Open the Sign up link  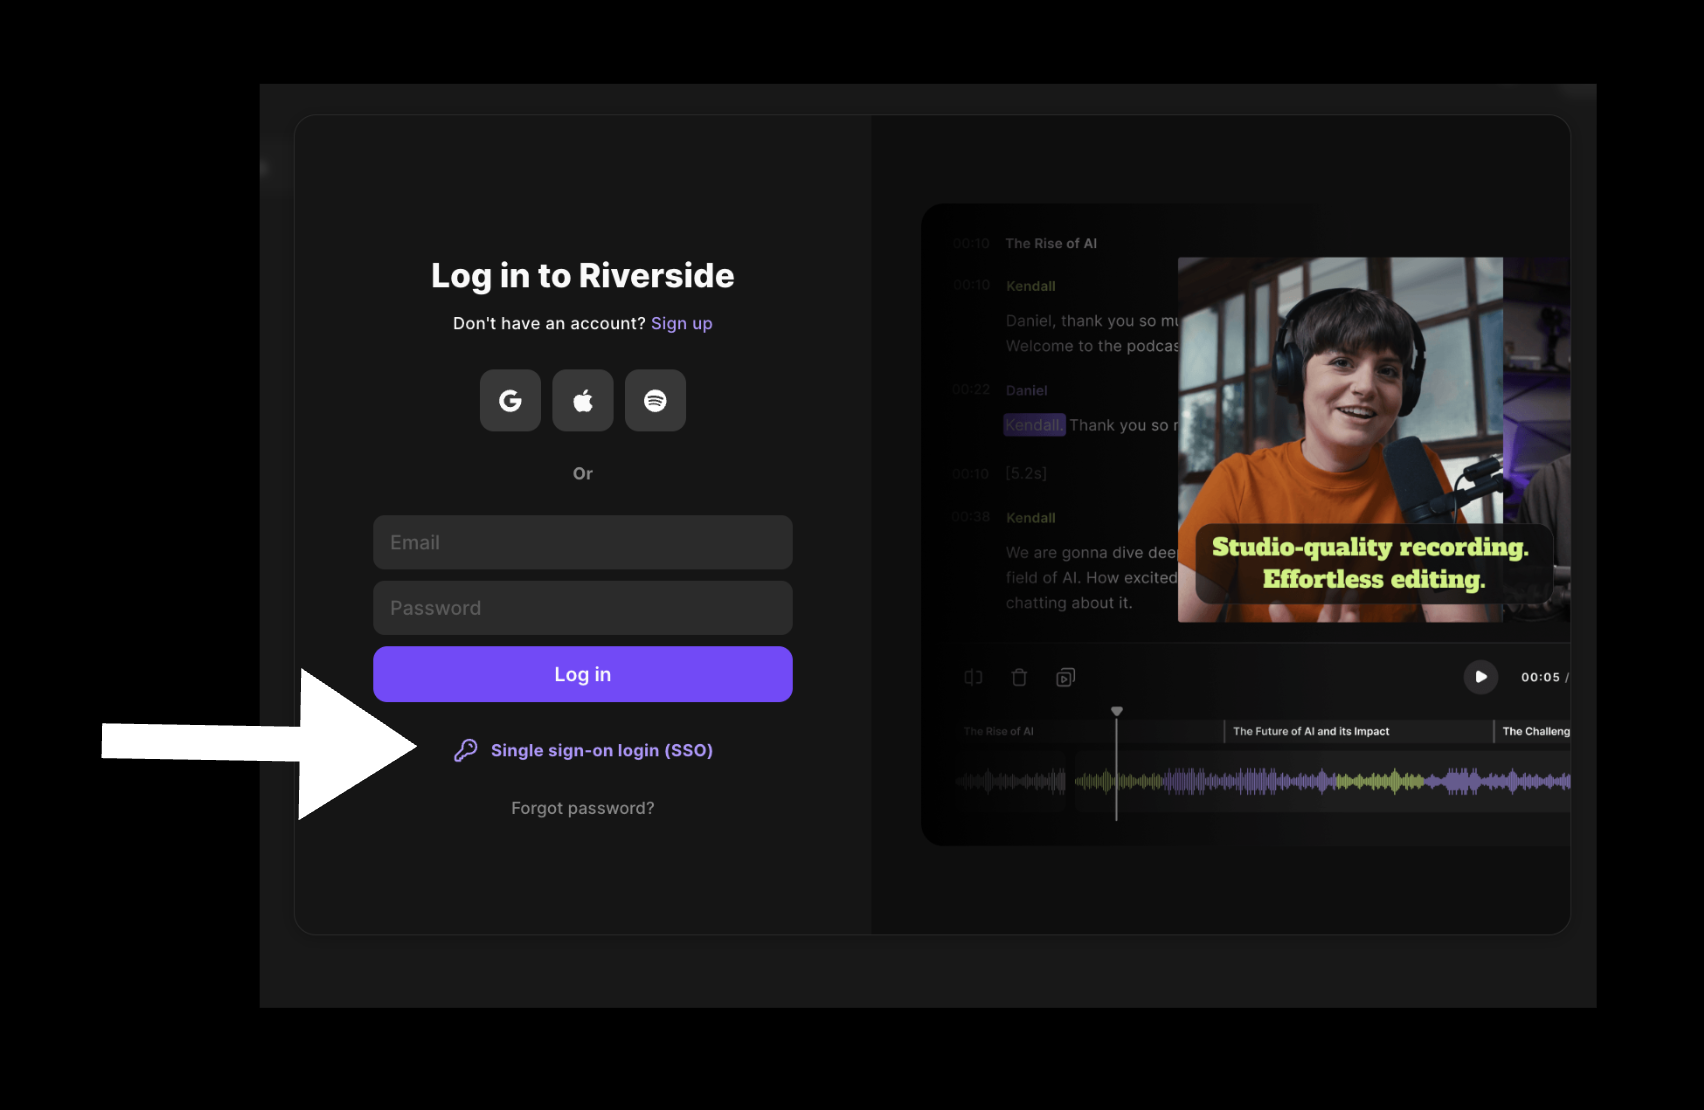[682, 323]
